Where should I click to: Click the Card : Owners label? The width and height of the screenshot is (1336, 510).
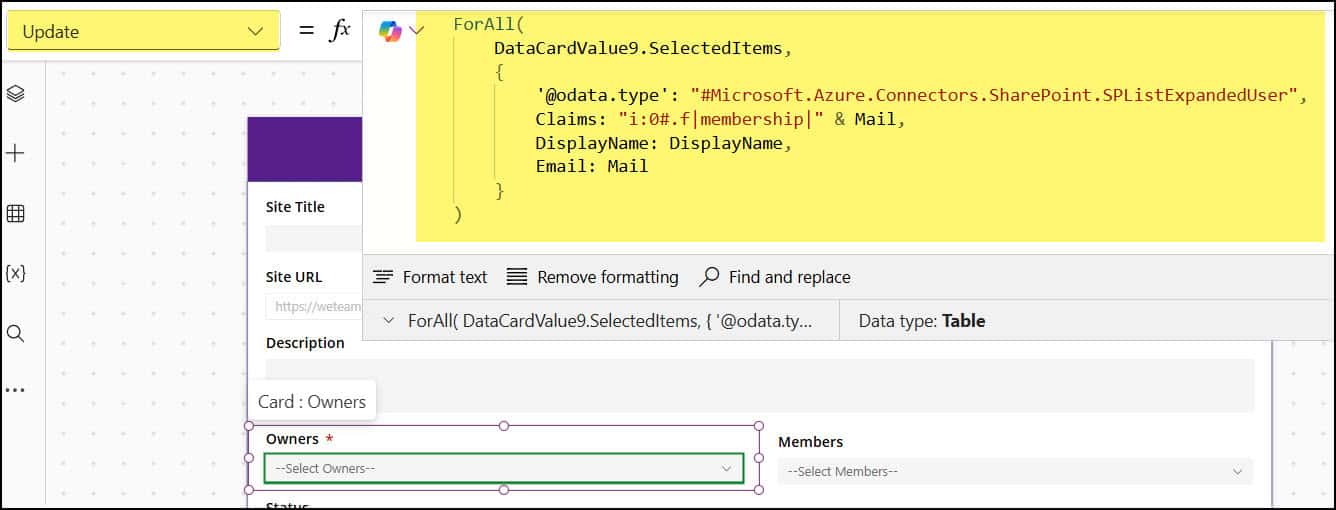pos(312,401)
